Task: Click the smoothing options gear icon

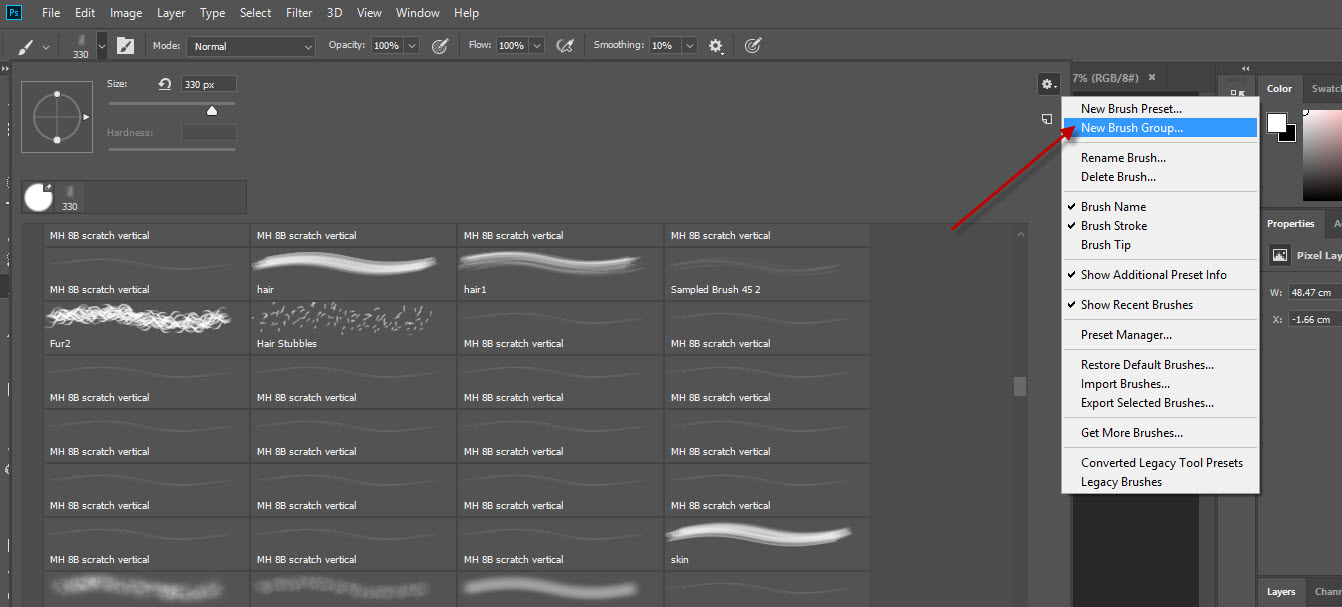Action: (x=716, y=46)
